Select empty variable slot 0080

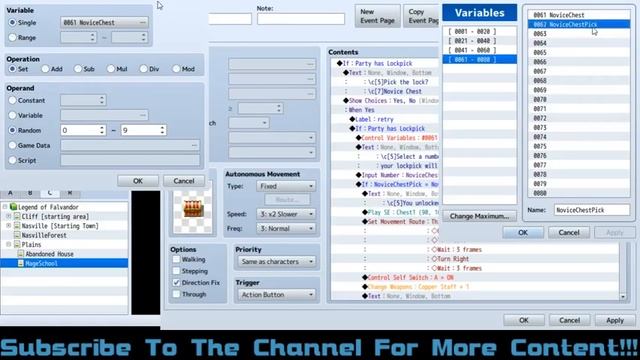[579, 193]
